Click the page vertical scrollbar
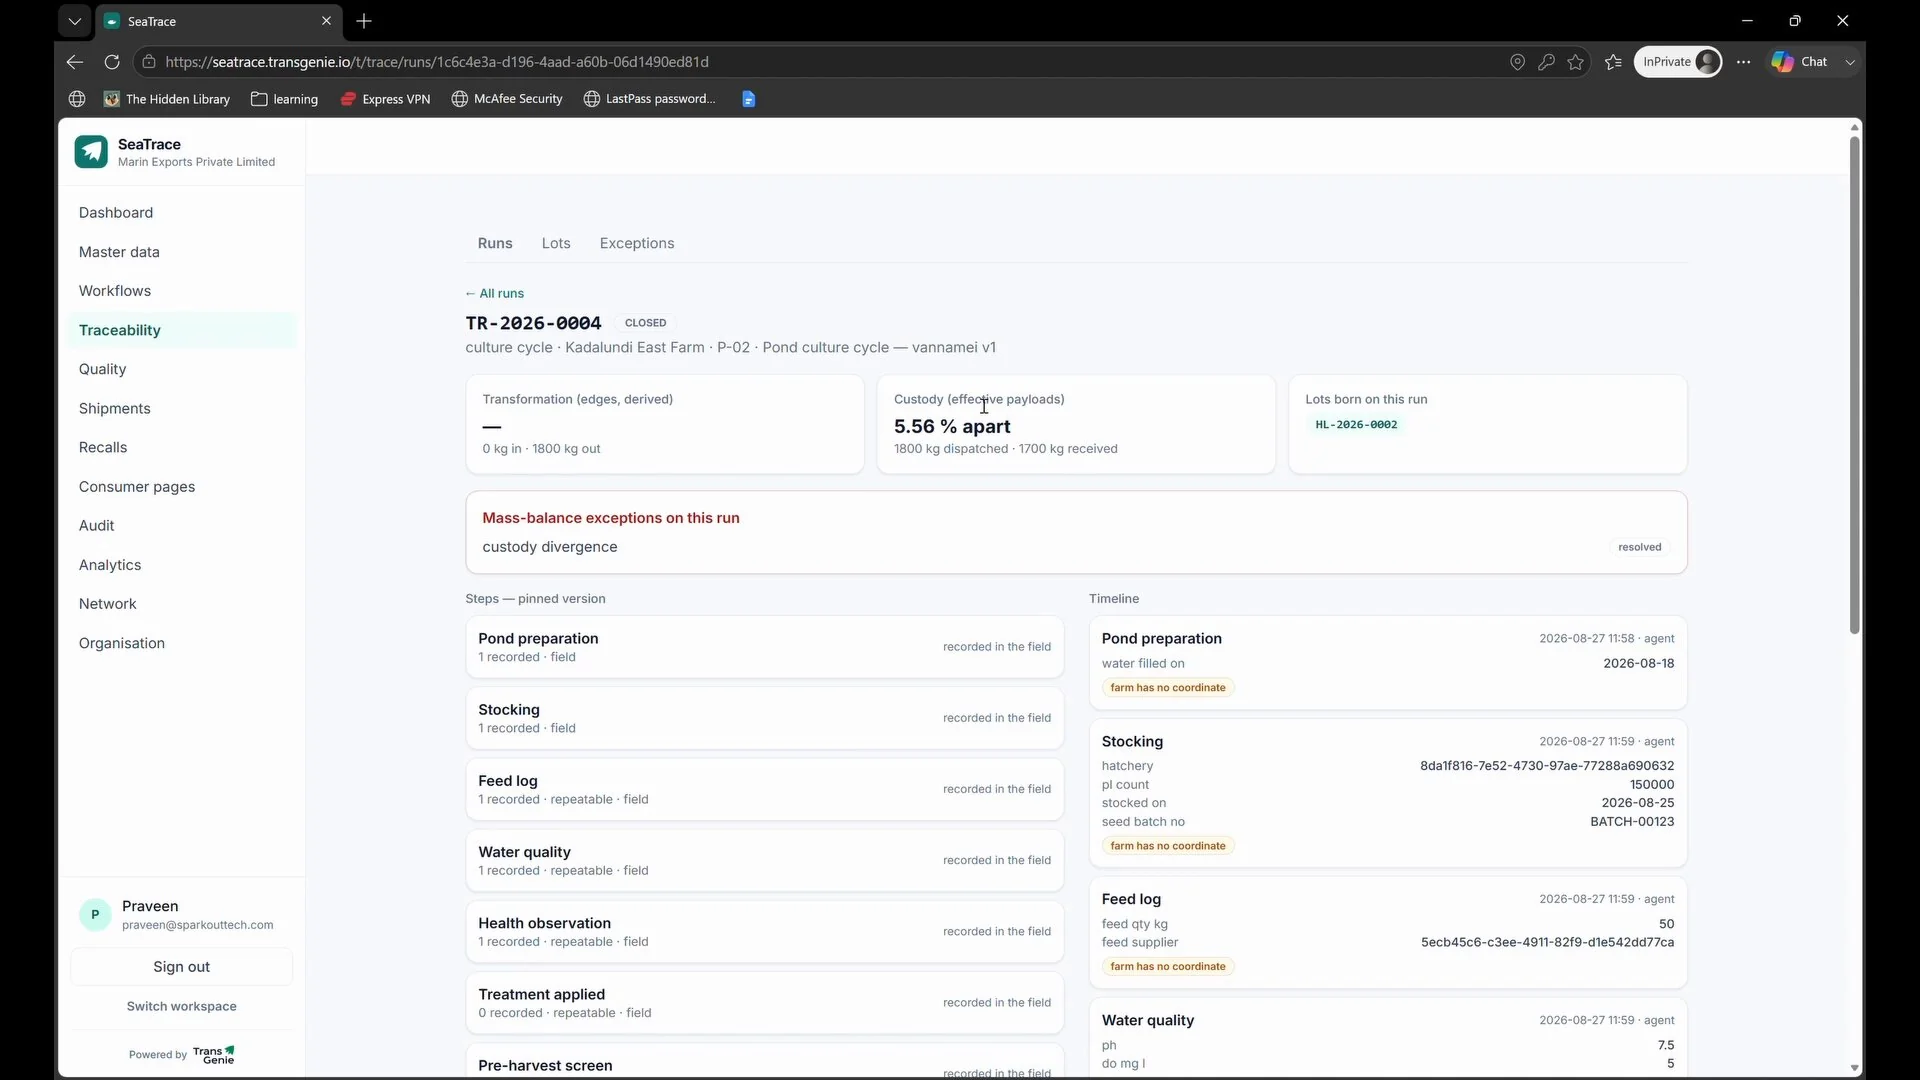This screenshot has width=1920, height=1080. point(1854,385)
